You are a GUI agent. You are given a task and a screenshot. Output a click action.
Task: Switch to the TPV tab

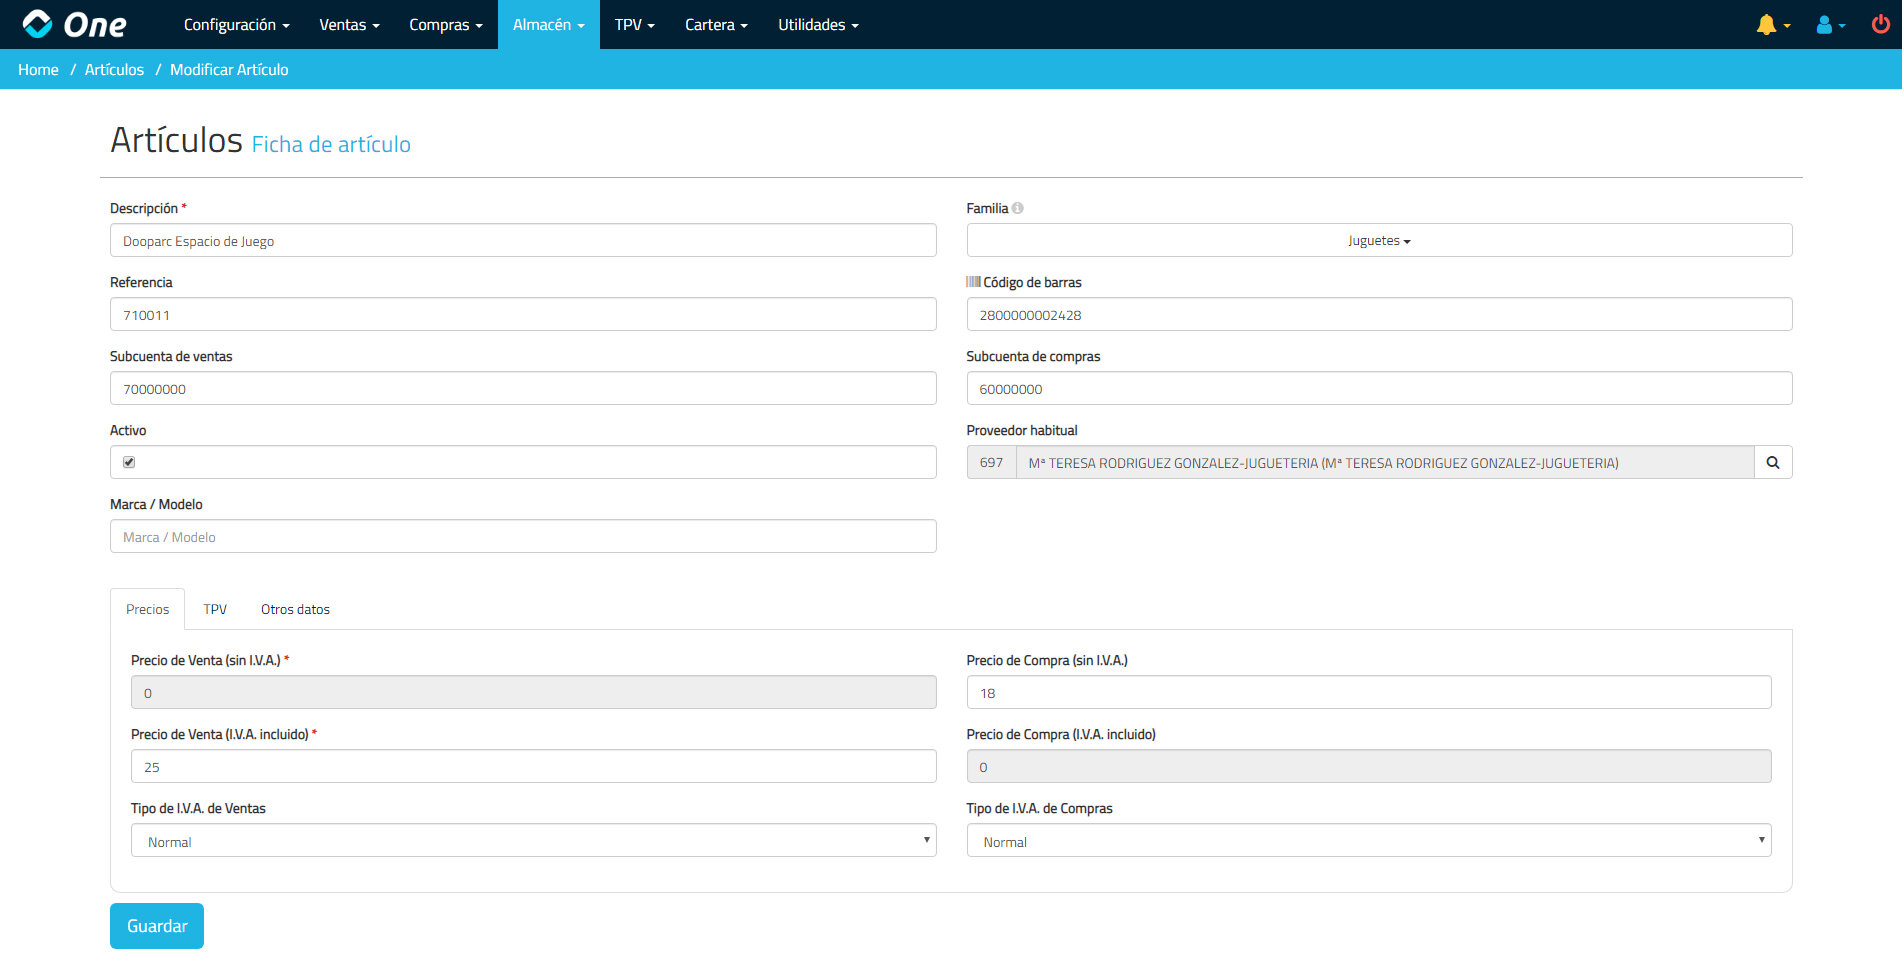click(x=215, y=609)
